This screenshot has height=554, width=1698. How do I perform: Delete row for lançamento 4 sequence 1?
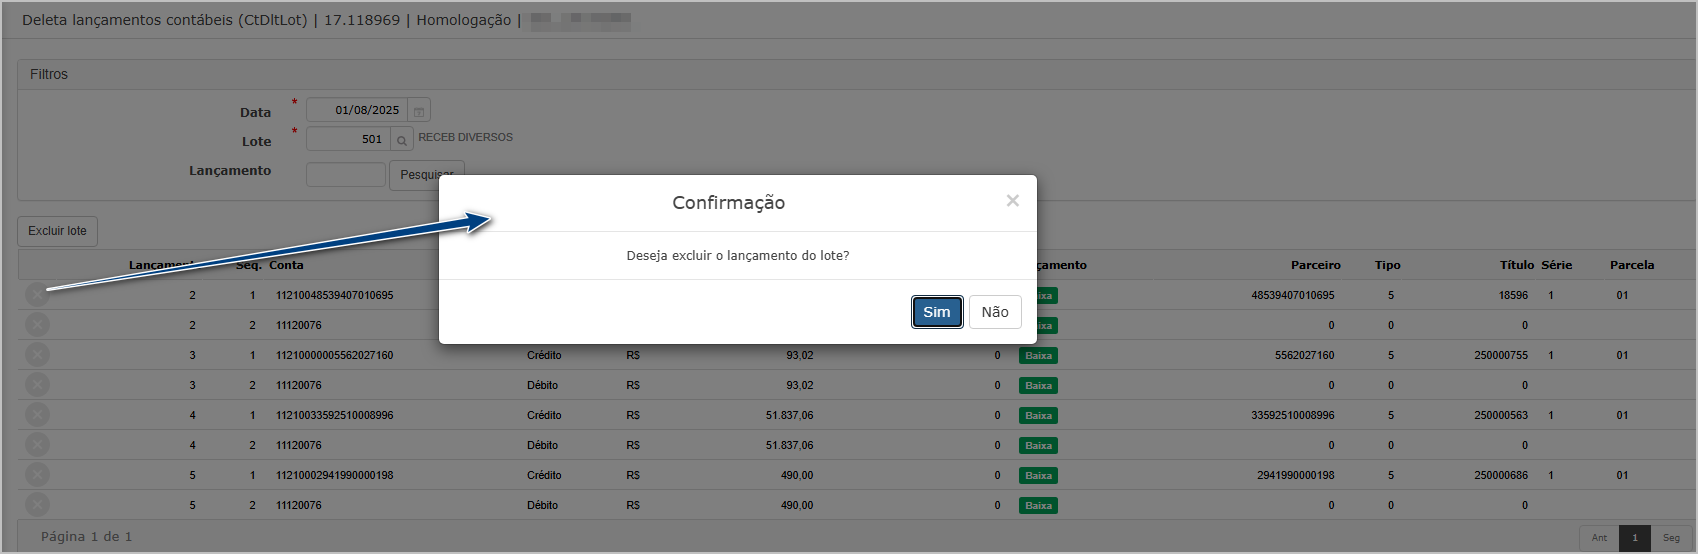(x=37, y=415)
